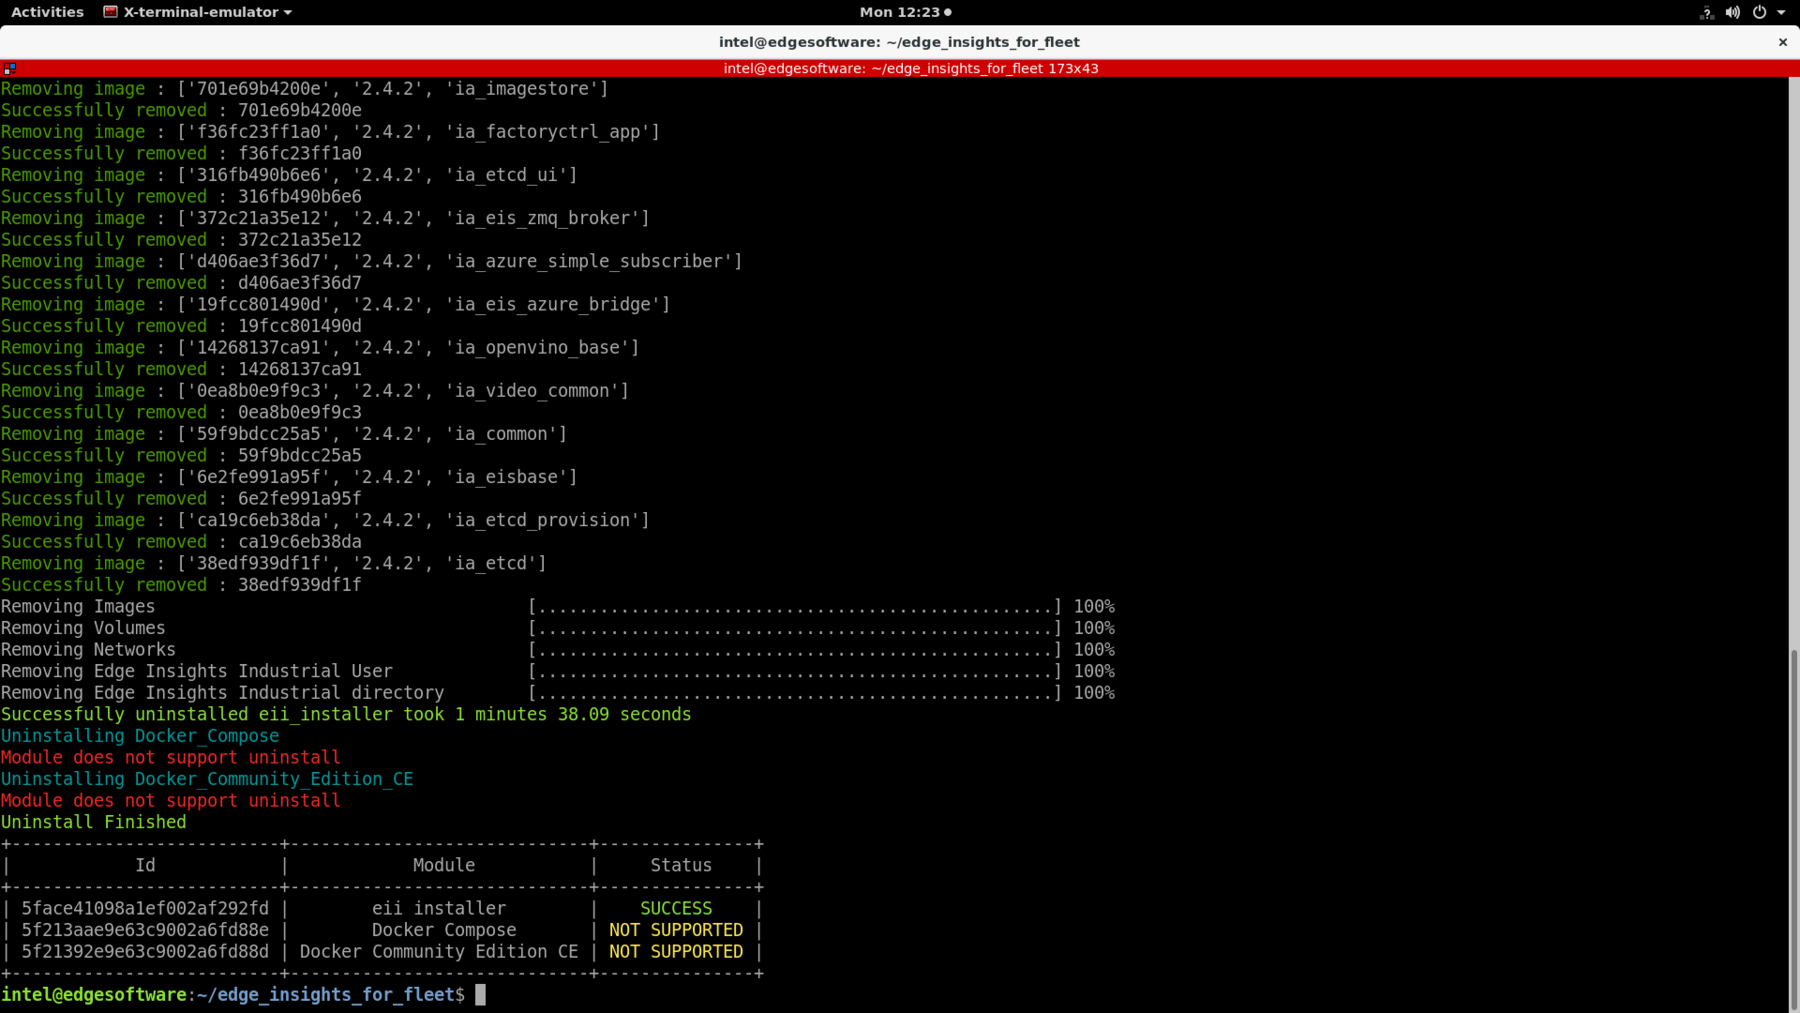Click the Successfully removed 701e69b4200e line
This screenshot has height=1013, width=1800.
coord(181,110)
